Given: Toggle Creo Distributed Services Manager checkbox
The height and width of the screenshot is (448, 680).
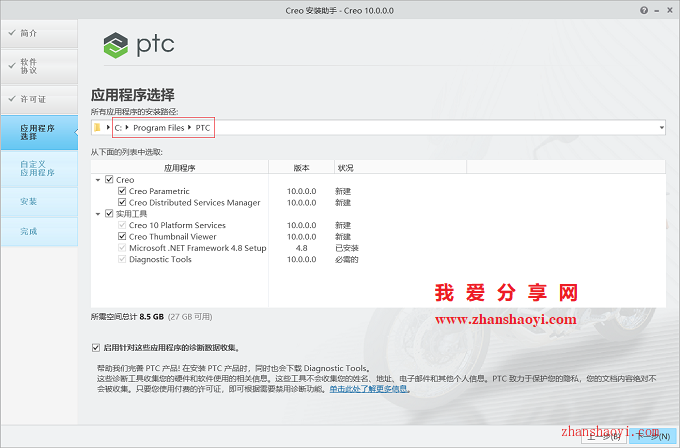Looking at the screenshot, I should coord(122,202).
